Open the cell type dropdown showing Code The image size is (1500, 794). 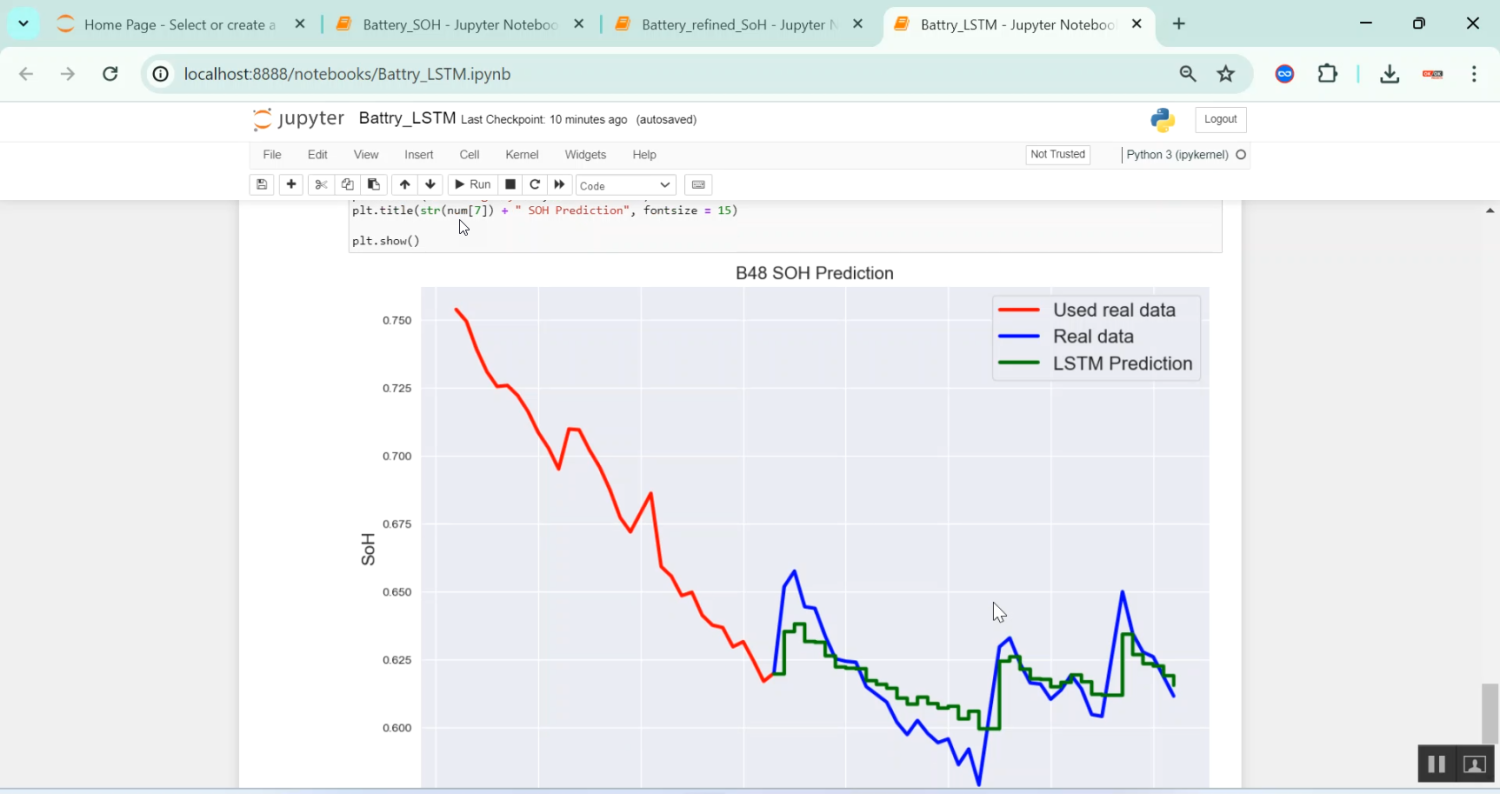click(624, 184)
